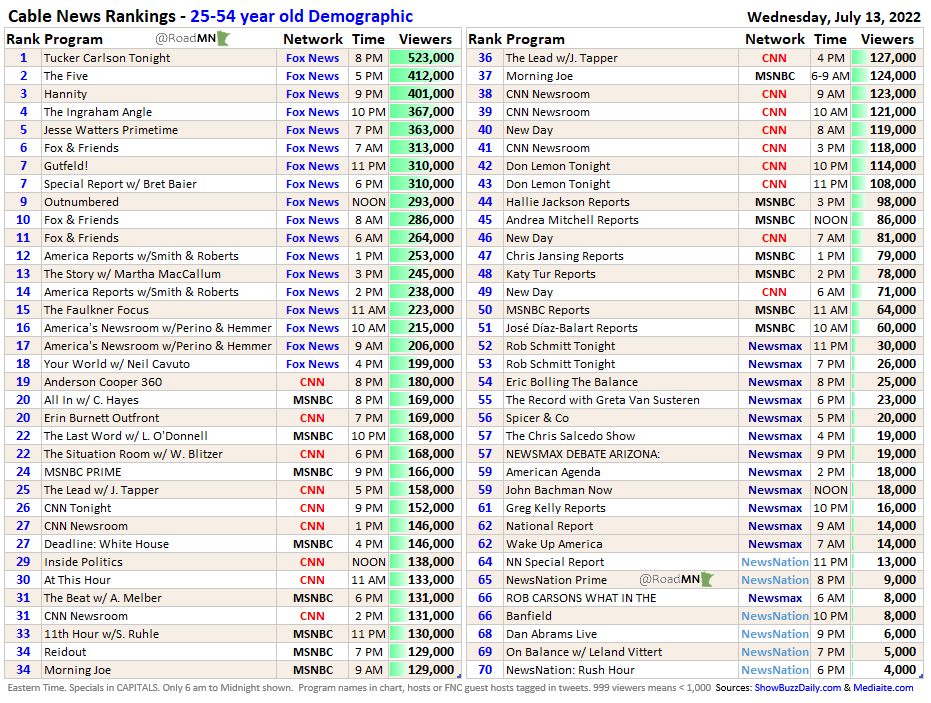Select 'Special Report w/ Bret Baier'
Viewport: 931px width, 703px height.
point(159,184)
